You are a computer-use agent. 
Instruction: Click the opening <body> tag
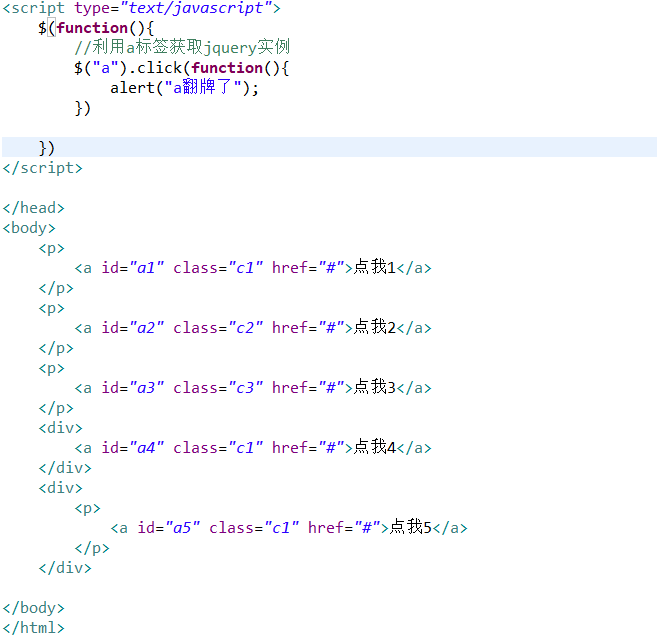pos(29,228)
